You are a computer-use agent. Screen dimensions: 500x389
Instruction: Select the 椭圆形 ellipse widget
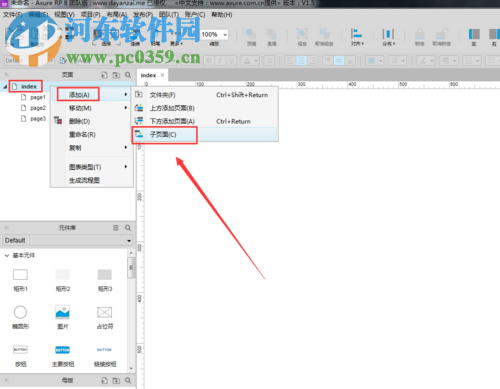(20, 318)
